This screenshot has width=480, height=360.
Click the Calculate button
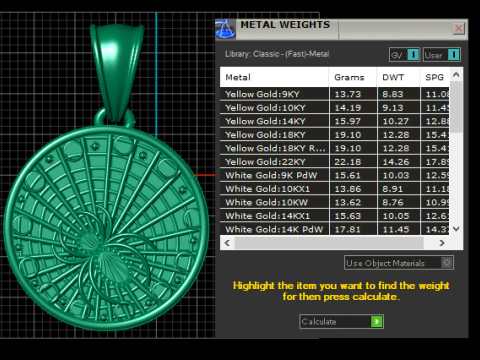341,322
